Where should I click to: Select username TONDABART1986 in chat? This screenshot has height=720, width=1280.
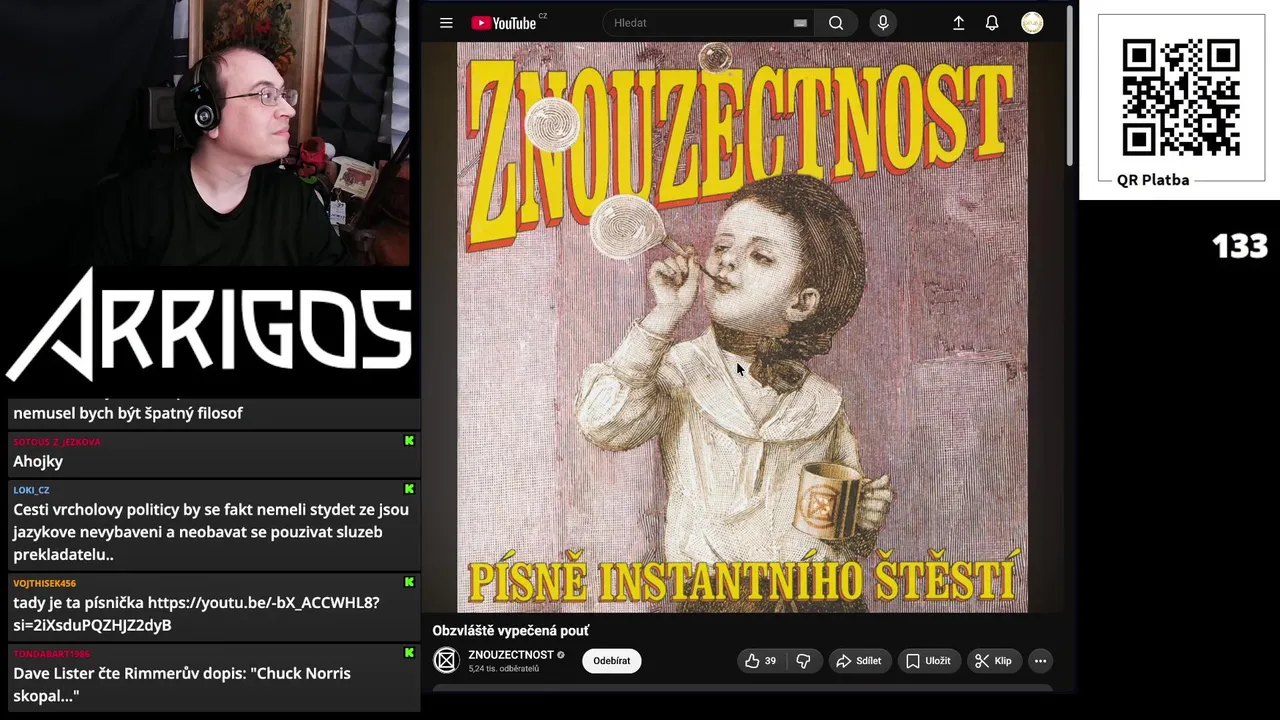[x=51, y=654]
